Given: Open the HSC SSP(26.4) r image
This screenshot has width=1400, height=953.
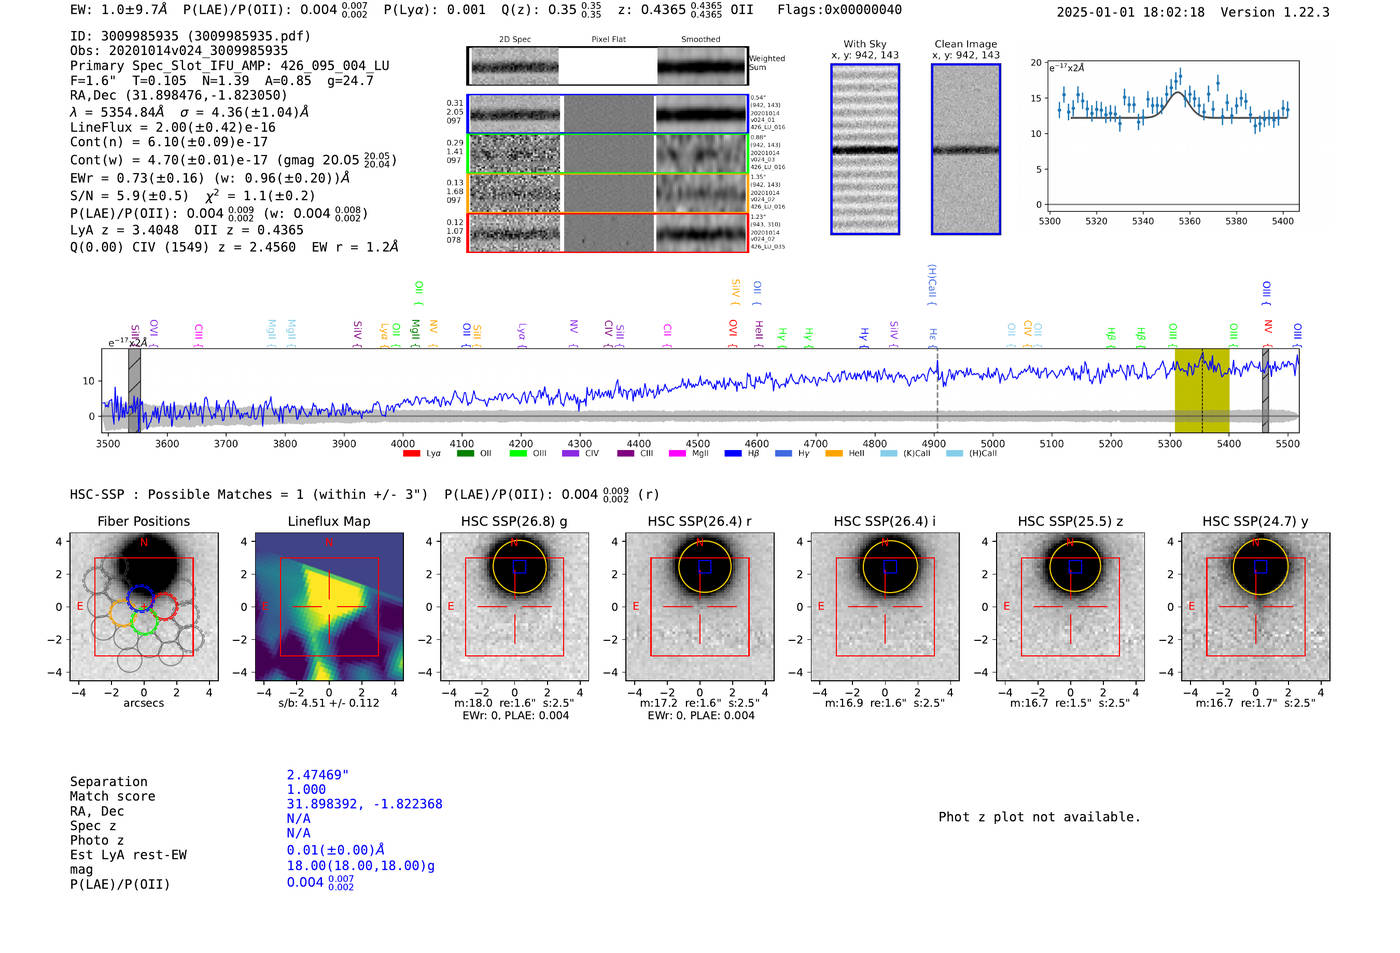Looking at the screenshot, I should (700, 606).
